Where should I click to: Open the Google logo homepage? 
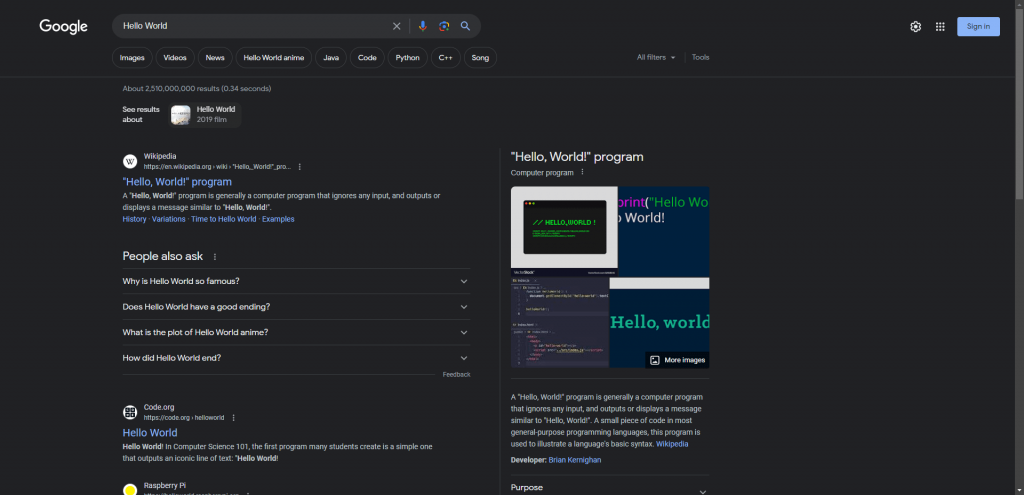point(63,26)
